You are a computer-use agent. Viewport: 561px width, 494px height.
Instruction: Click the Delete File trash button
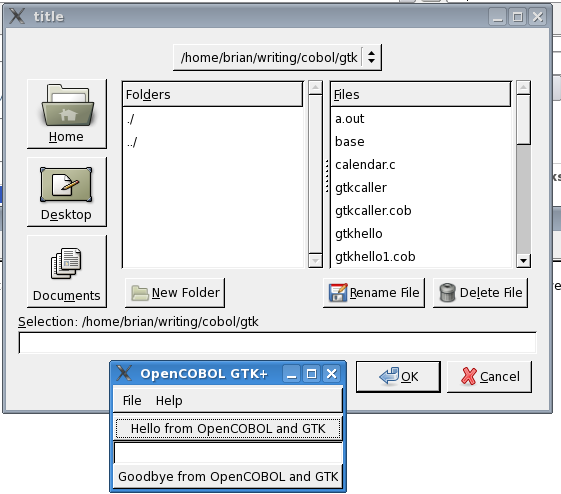[x=480, y=293]
